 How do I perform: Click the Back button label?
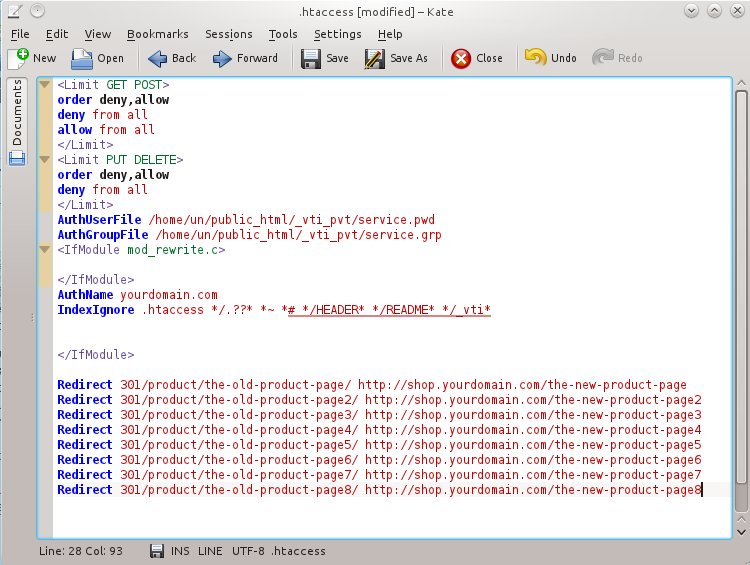point(184,58)
